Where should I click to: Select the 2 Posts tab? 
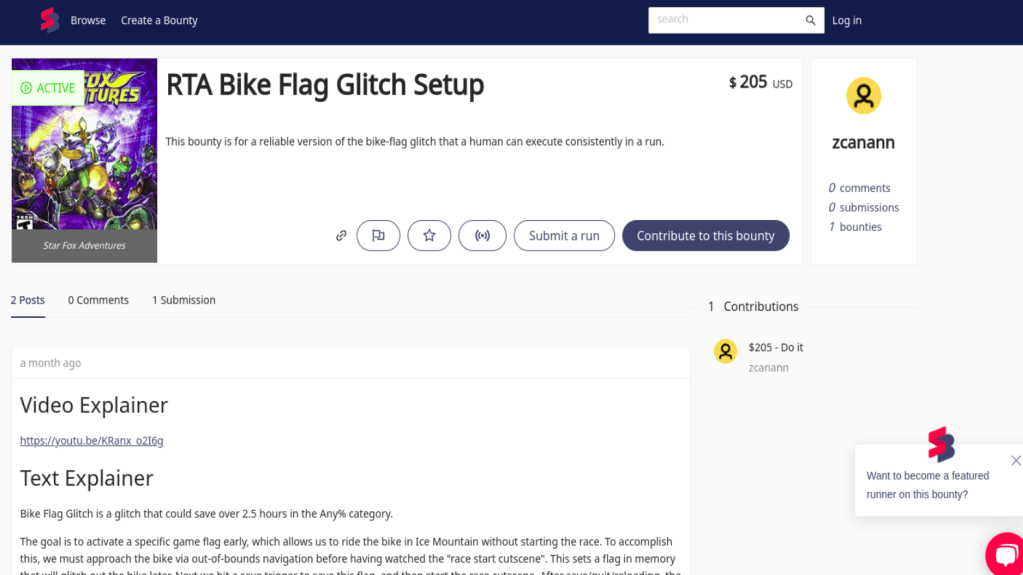(x=28, y=300)
